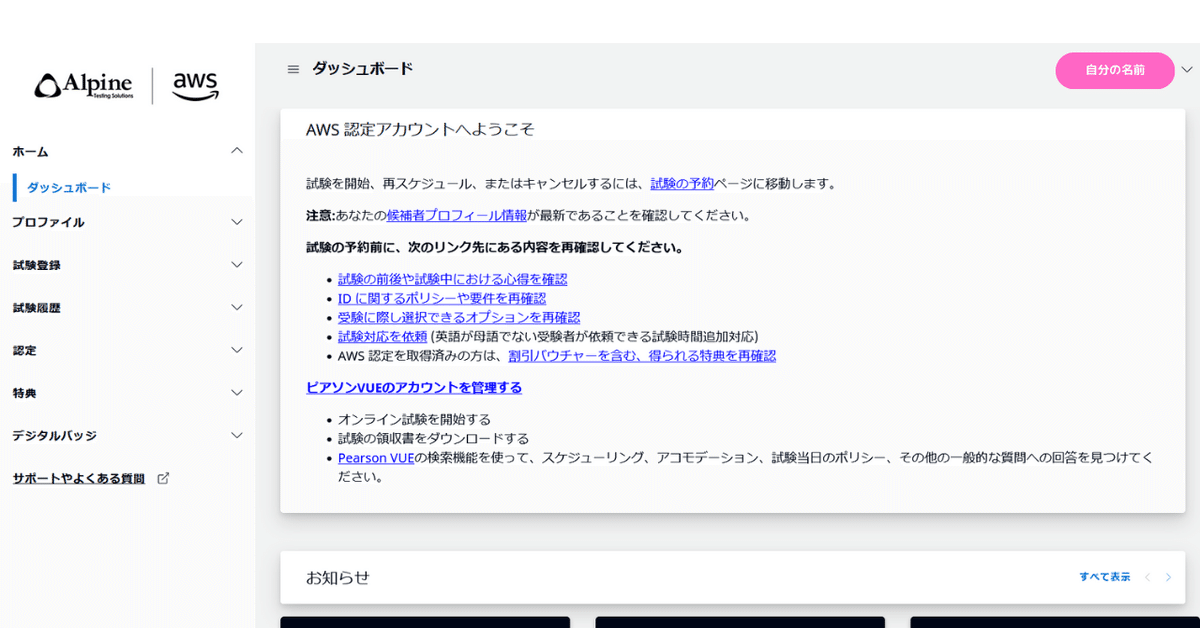This screenshot has width=1200, height=628.
Task: Open 受験に際し選択できるオプションを再確認 link
Action: click(x=459, y=317)
